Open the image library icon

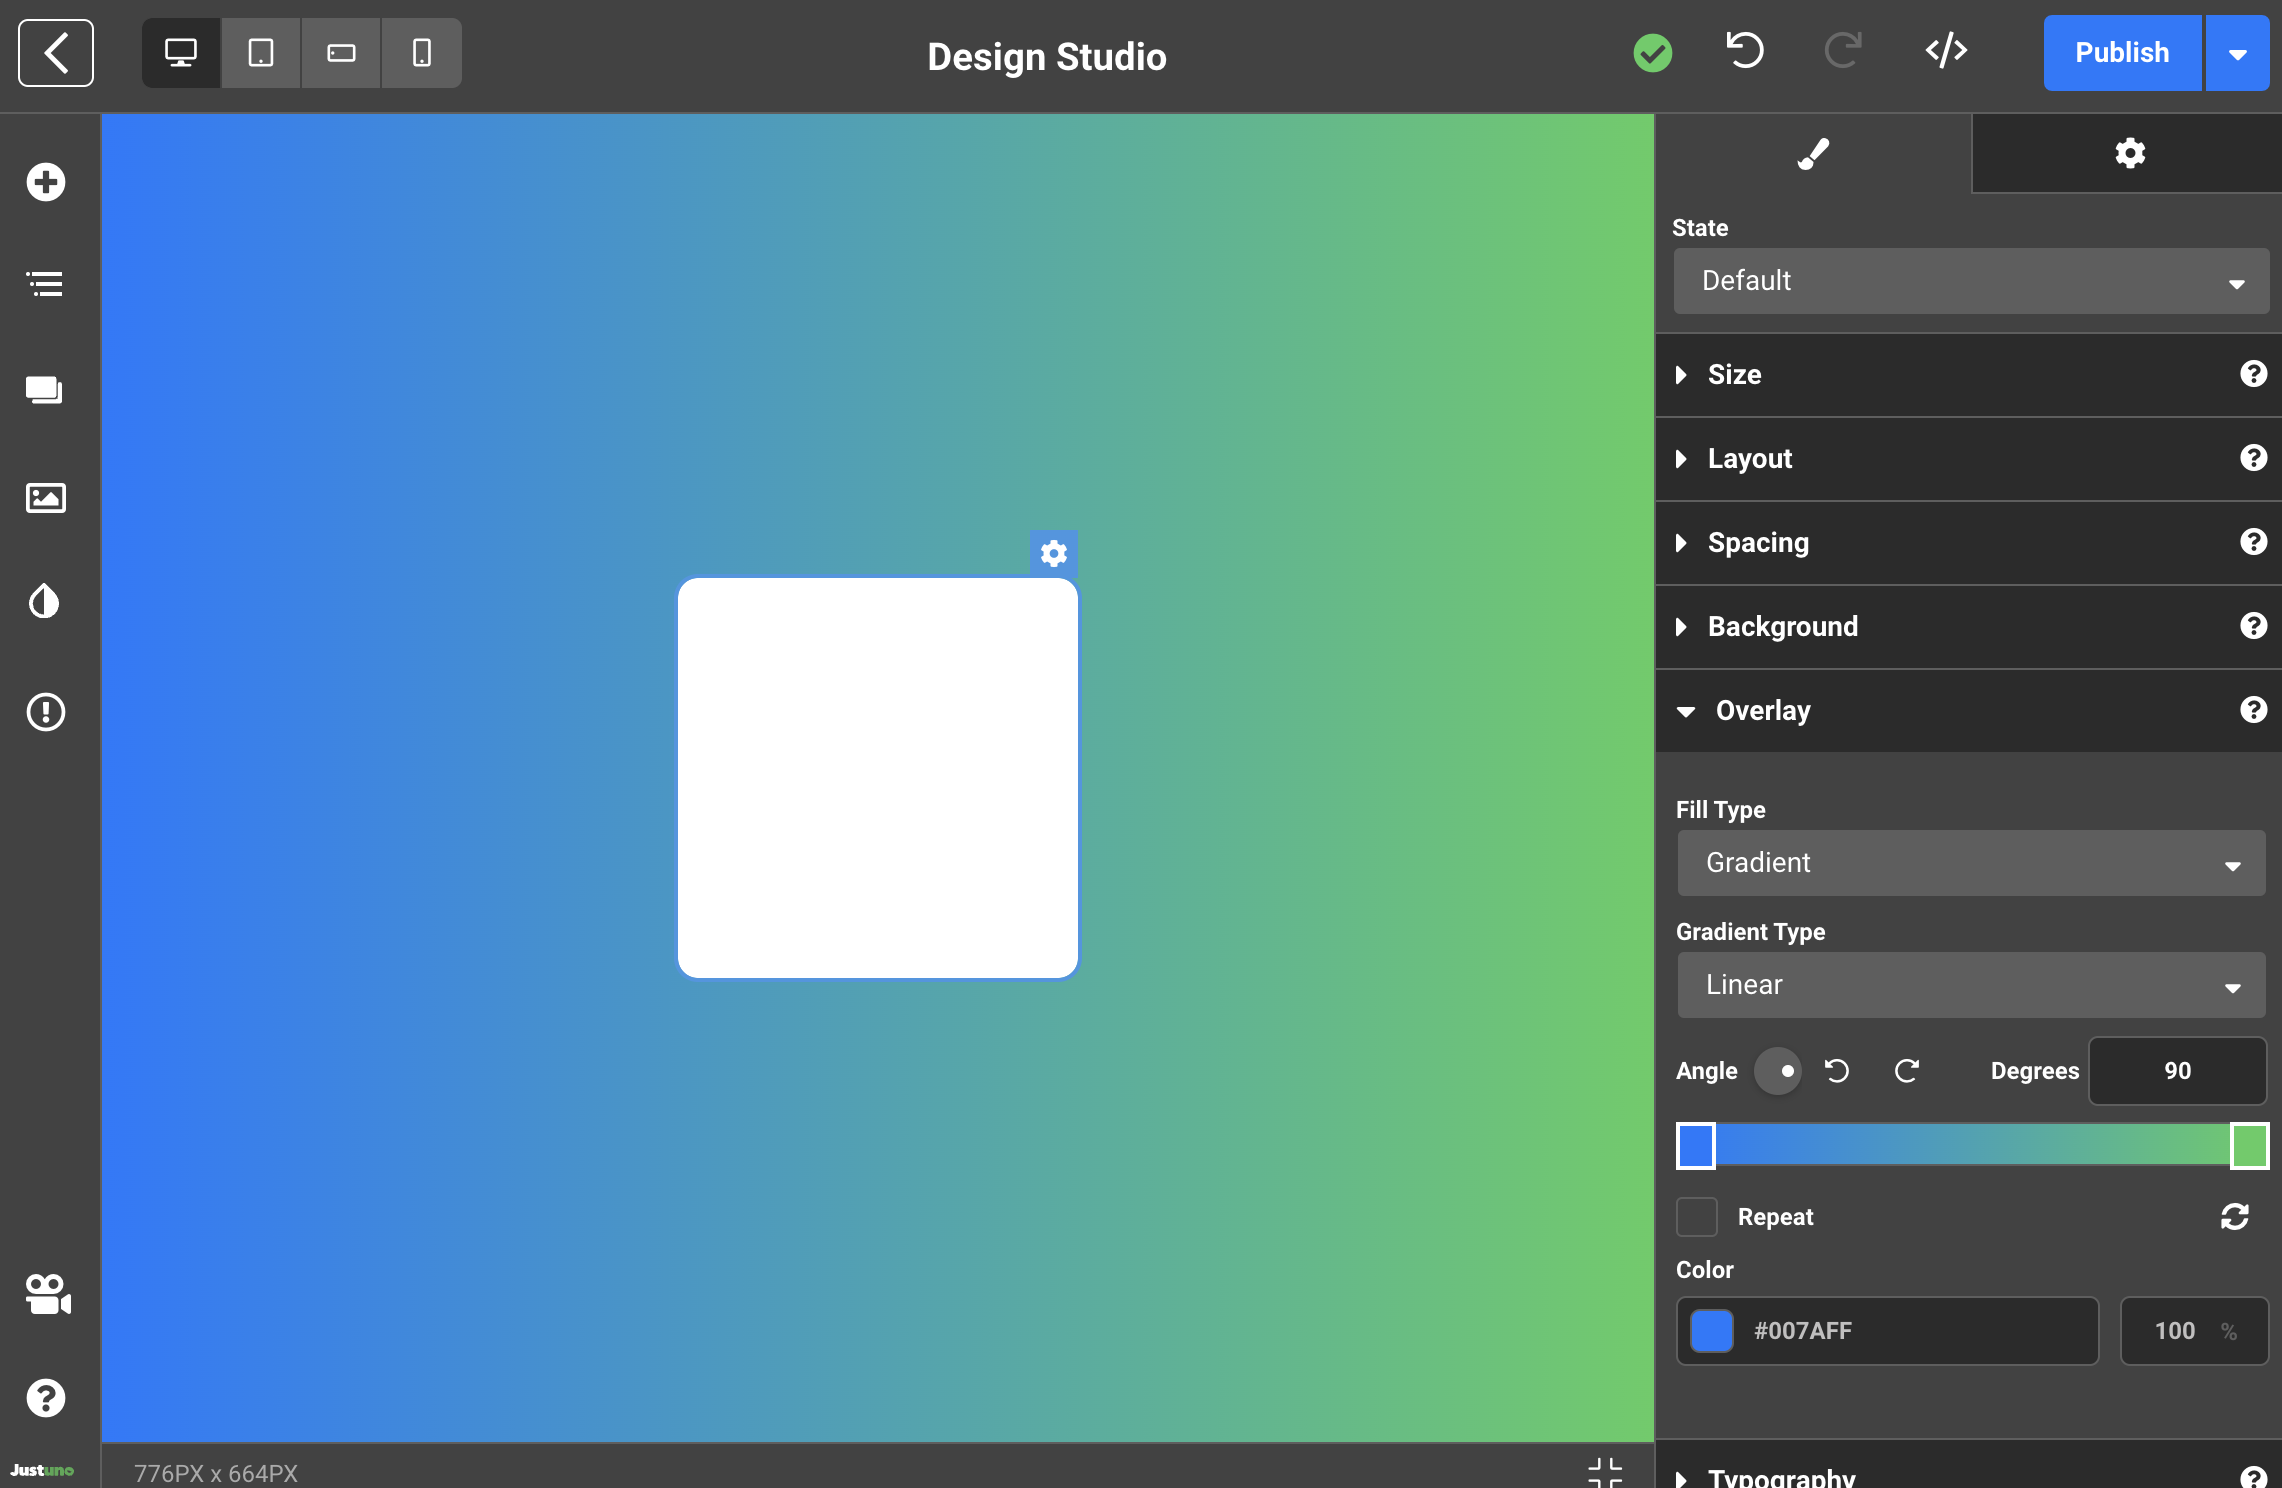coord(46,497)
